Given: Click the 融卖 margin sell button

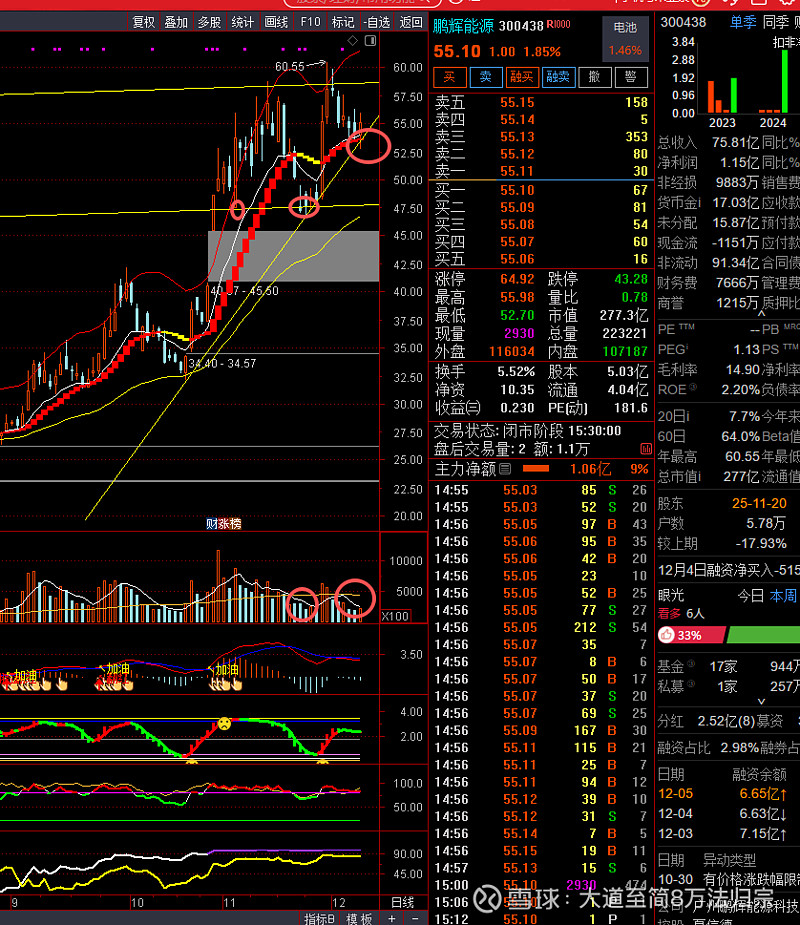Looking at the screenshot, I should (558, 77).
